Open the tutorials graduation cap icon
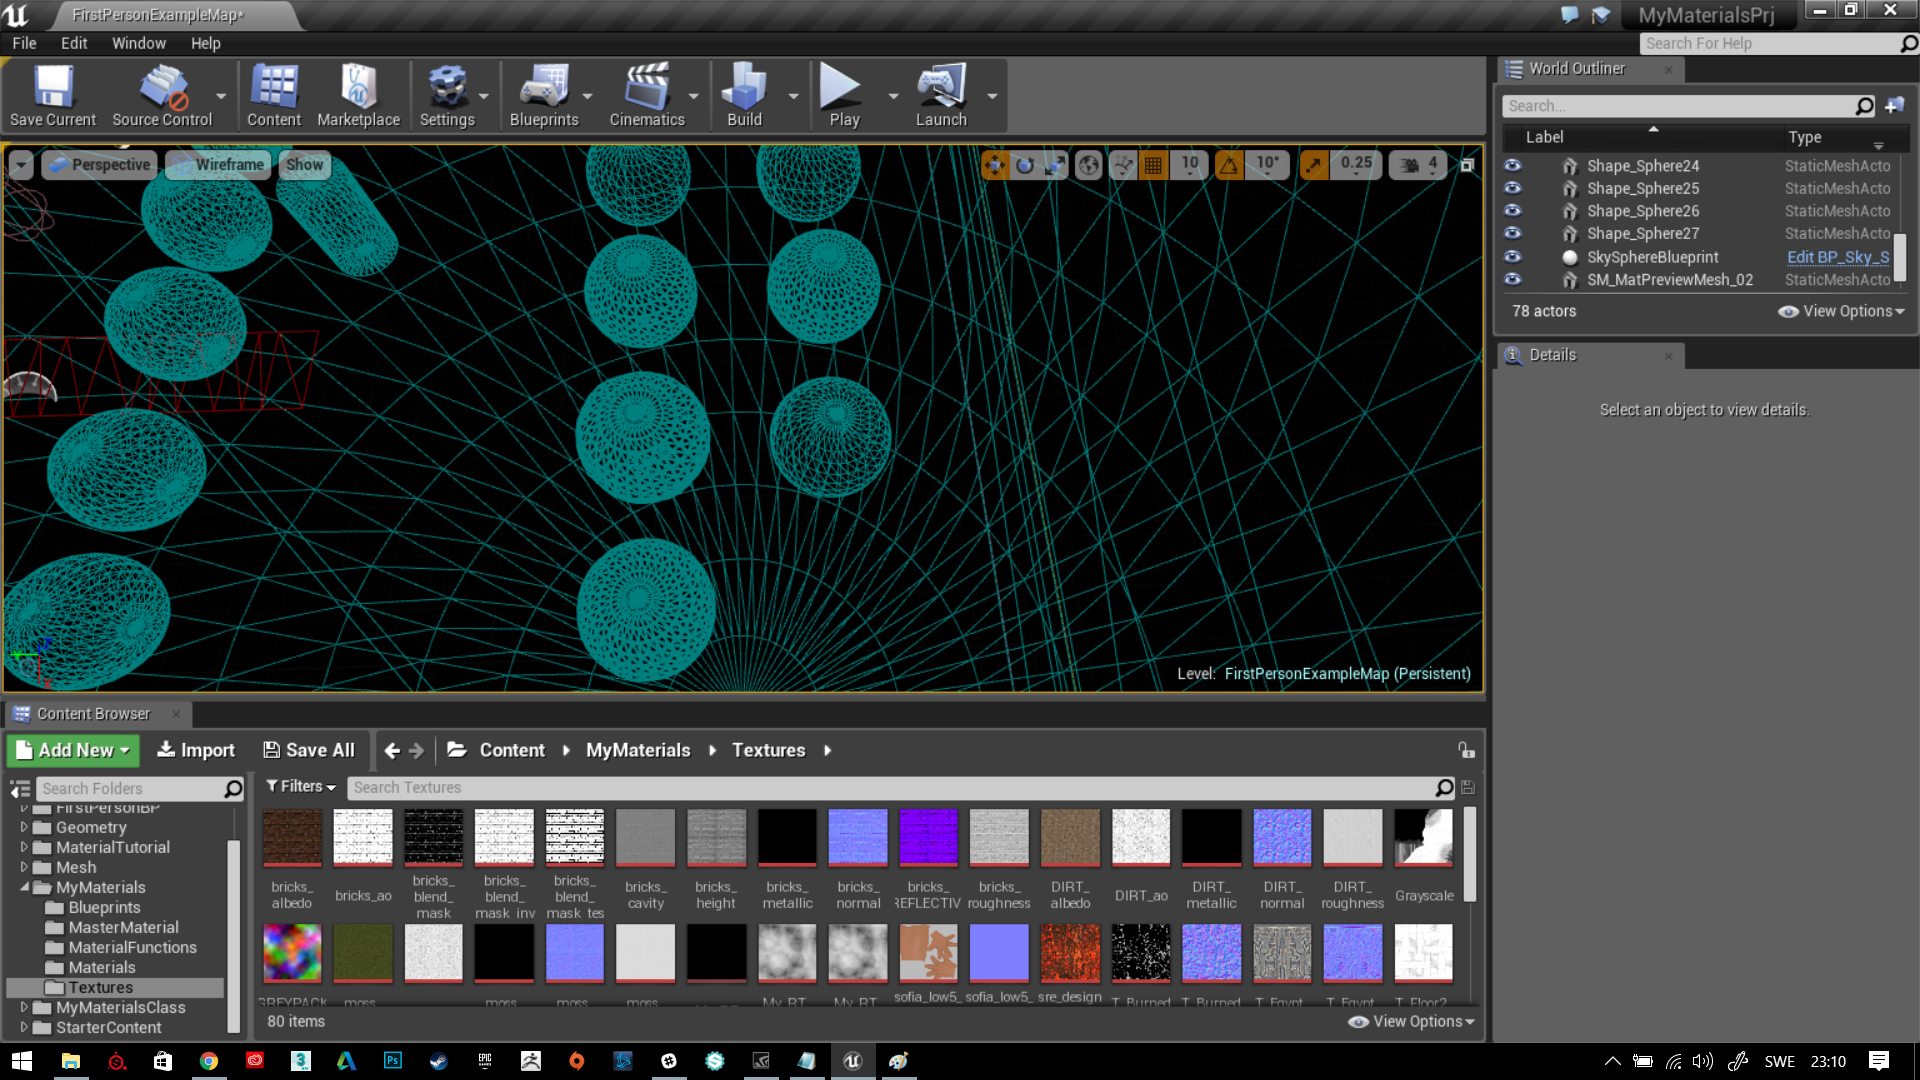1920x1080 pixels. coord(1601,15)
